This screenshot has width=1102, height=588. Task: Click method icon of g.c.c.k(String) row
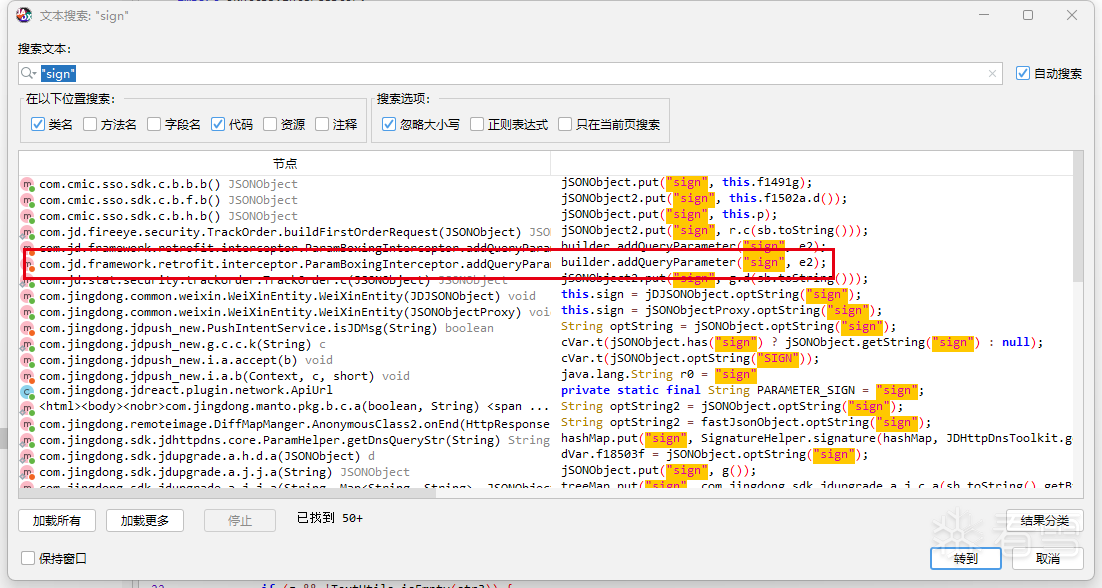[27, 344]
